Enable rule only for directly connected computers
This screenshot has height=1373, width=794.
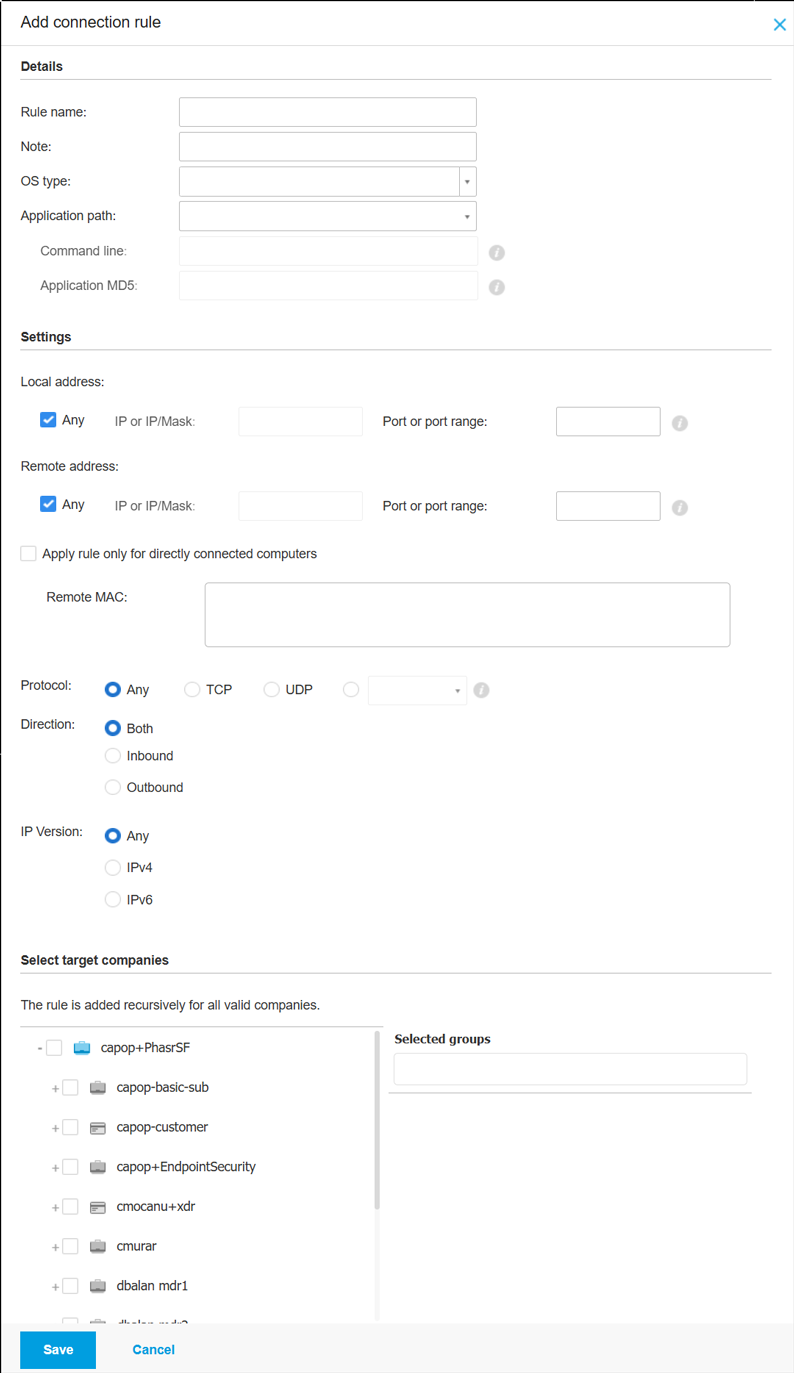29,553
